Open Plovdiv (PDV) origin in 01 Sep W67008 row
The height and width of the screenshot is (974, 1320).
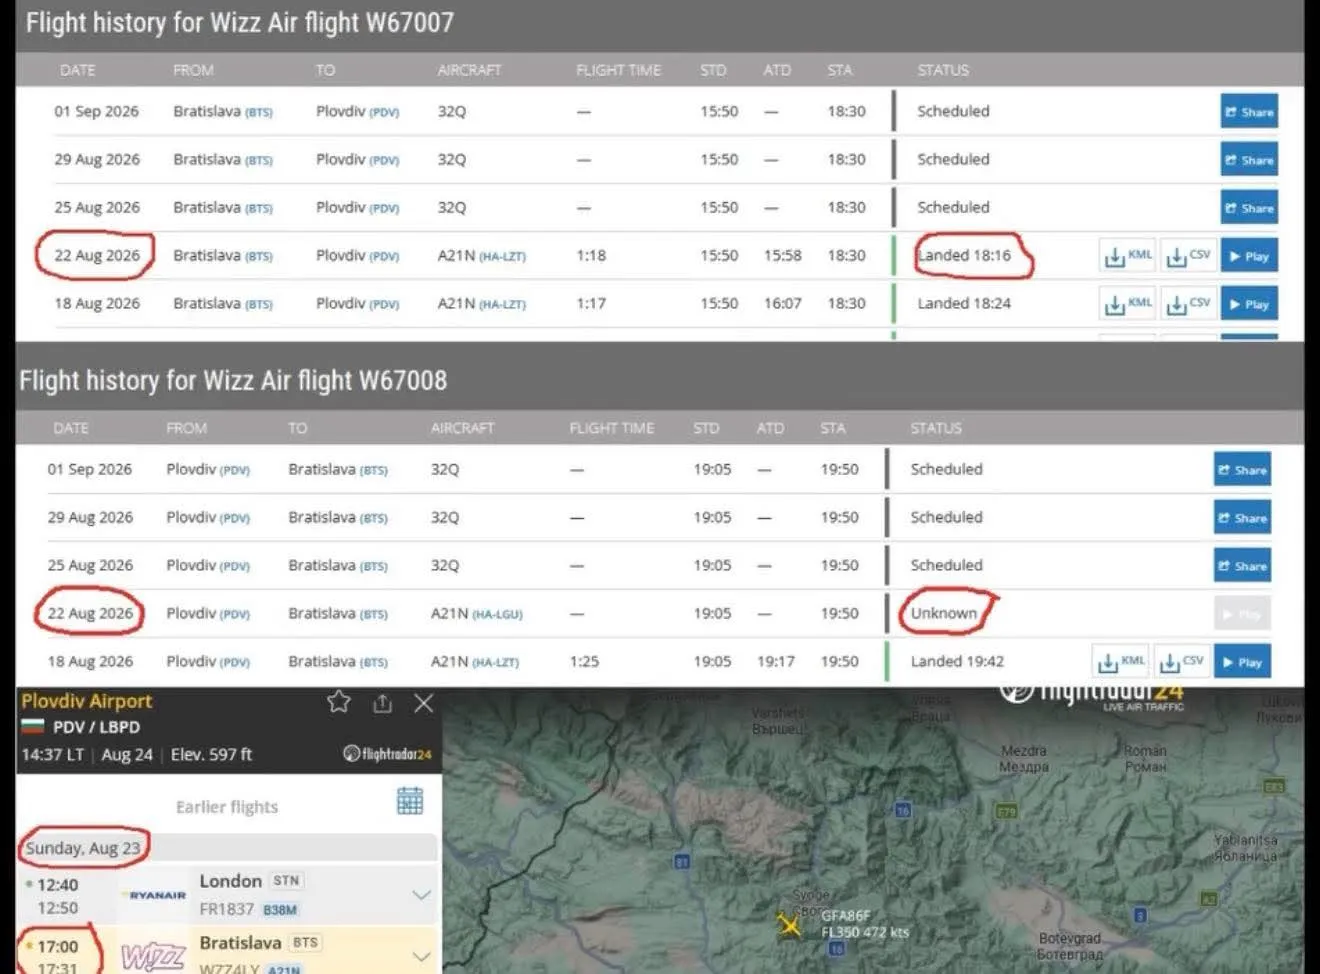(x=208, y=470)
